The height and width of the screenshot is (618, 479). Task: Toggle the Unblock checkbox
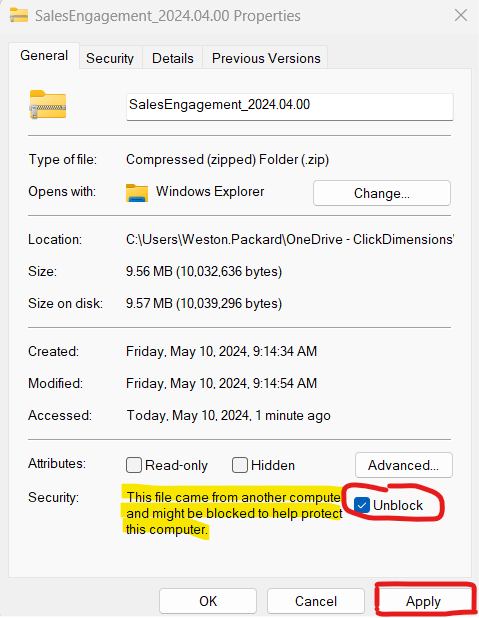pos(362,505)
